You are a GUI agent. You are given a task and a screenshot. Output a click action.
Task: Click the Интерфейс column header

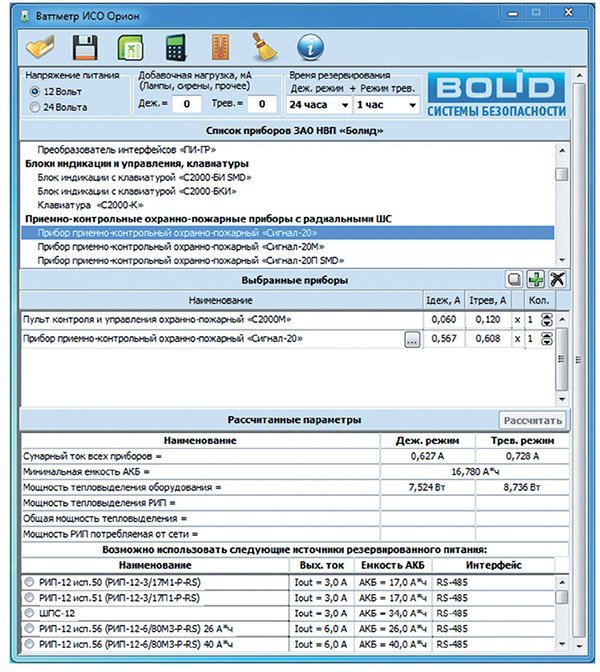tap(494, 565)
